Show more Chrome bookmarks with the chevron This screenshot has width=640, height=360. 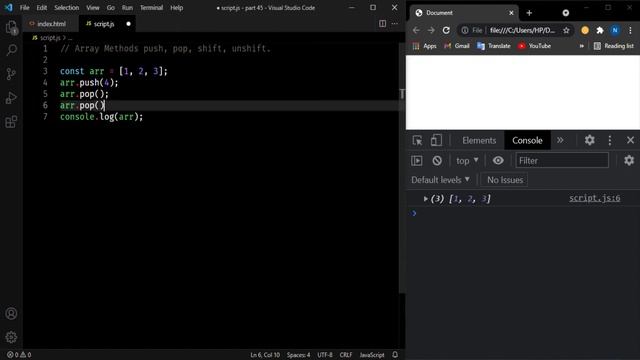pos(582,46)
